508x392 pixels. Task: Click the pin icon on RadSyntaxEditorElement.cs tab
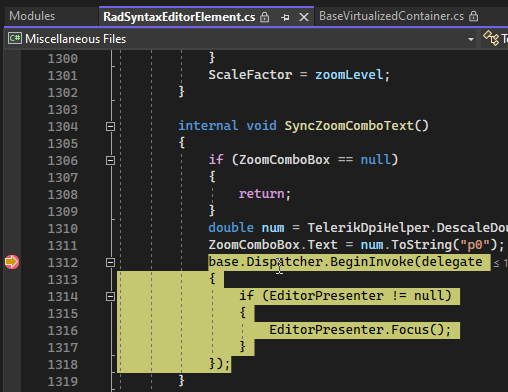pyautogui.click(x=285, y=17)
